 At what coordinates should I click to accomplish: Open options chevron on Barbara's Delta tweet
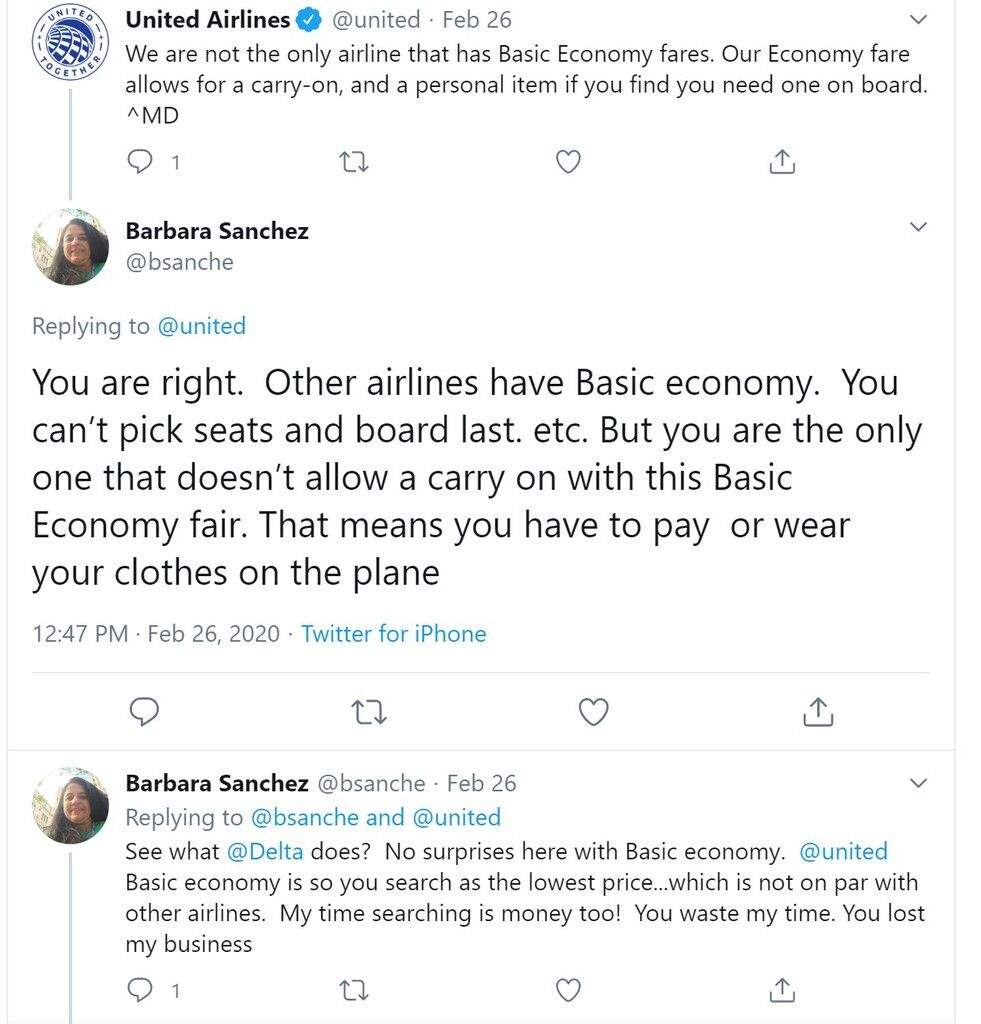click(918, 782)
